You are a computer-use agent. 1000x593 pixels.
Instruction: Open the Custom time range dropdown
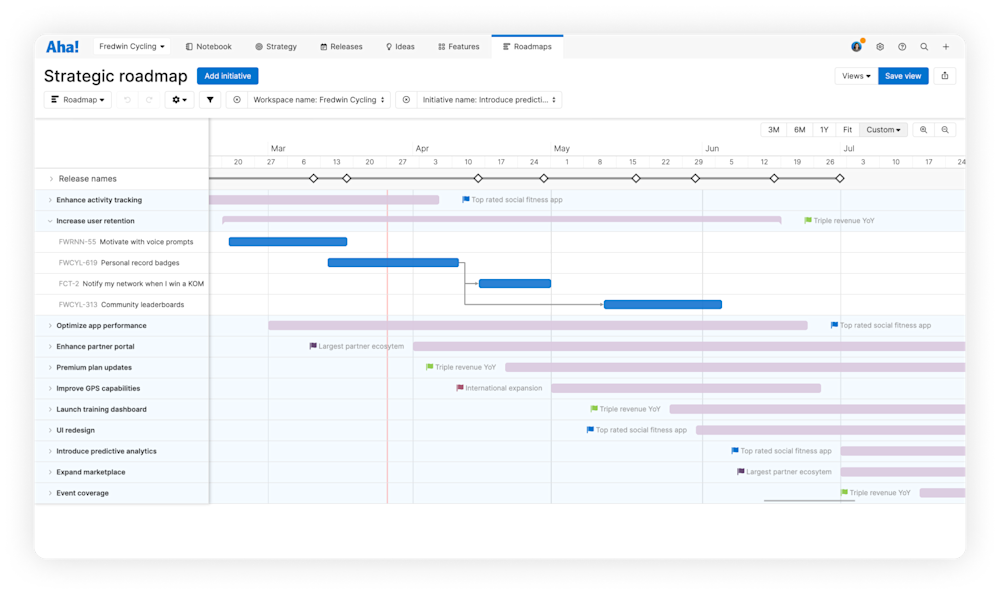(882, 129)
